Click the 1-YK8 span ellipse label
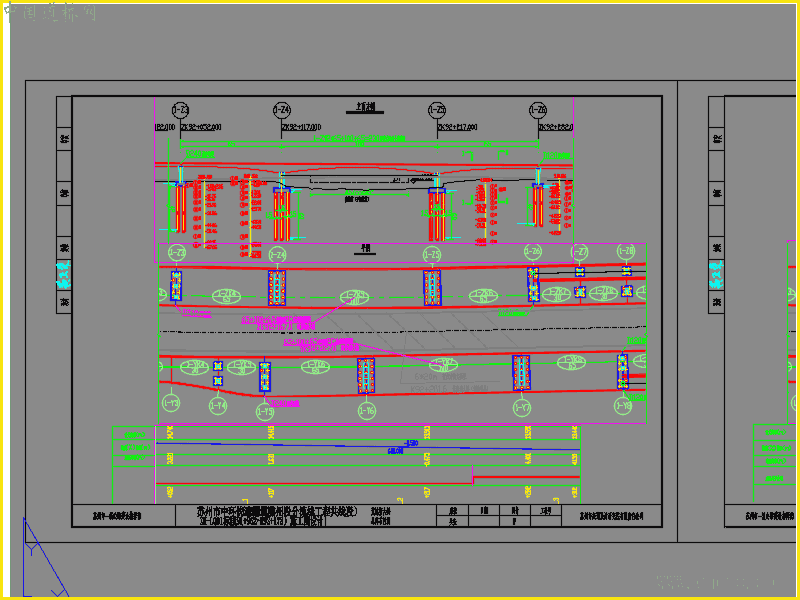 (x=571, y=362)
